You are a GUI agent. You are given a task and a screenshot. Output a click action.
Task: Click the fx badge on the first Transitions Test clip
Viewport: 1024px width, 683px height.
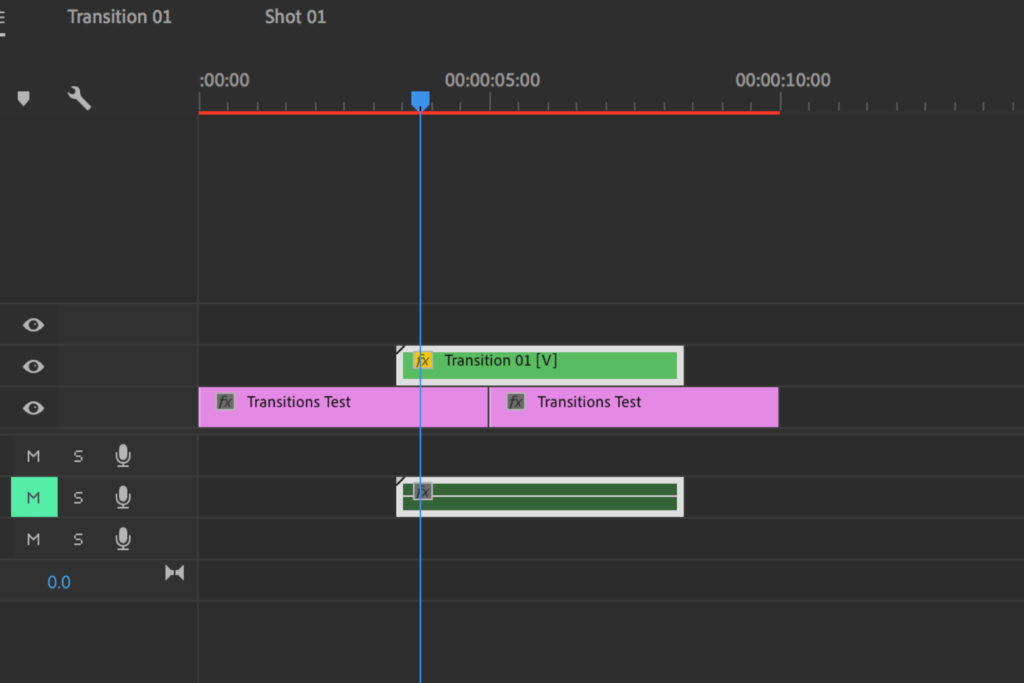point(225,402)
